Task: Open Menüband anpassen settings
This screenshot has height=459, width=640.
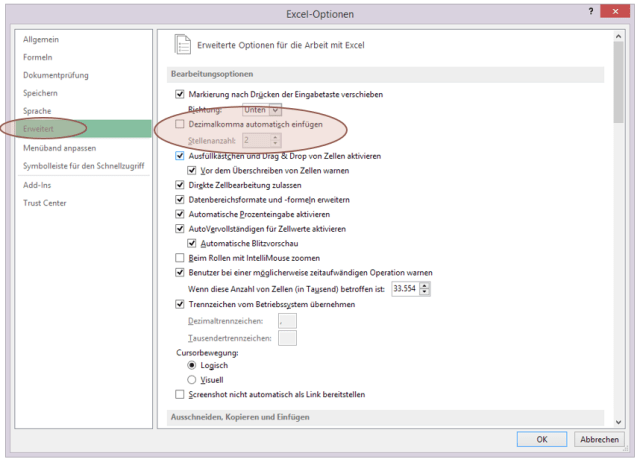Action: 59,147
